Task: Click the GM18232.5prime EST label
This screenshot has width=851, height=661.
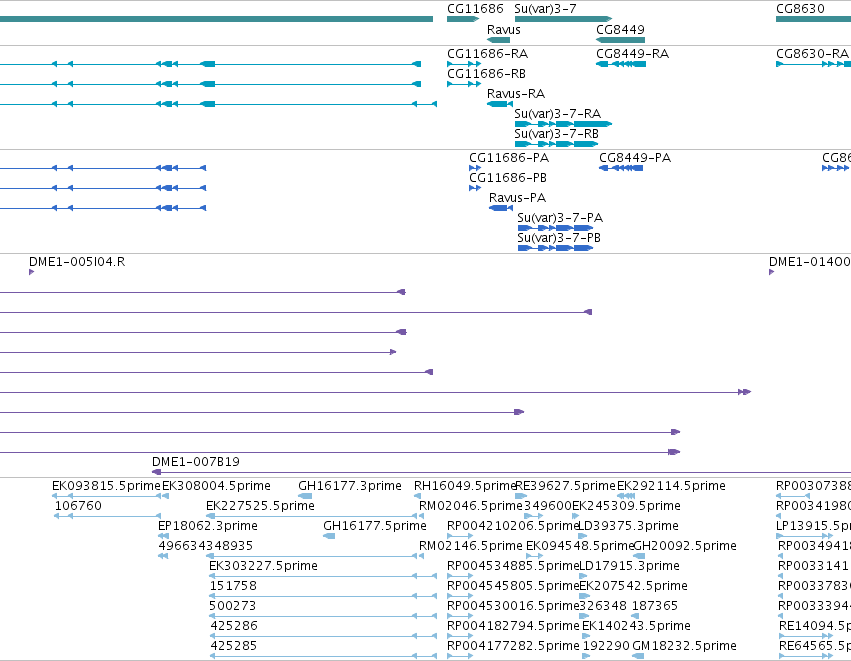Action: click(x=684, y=646)
